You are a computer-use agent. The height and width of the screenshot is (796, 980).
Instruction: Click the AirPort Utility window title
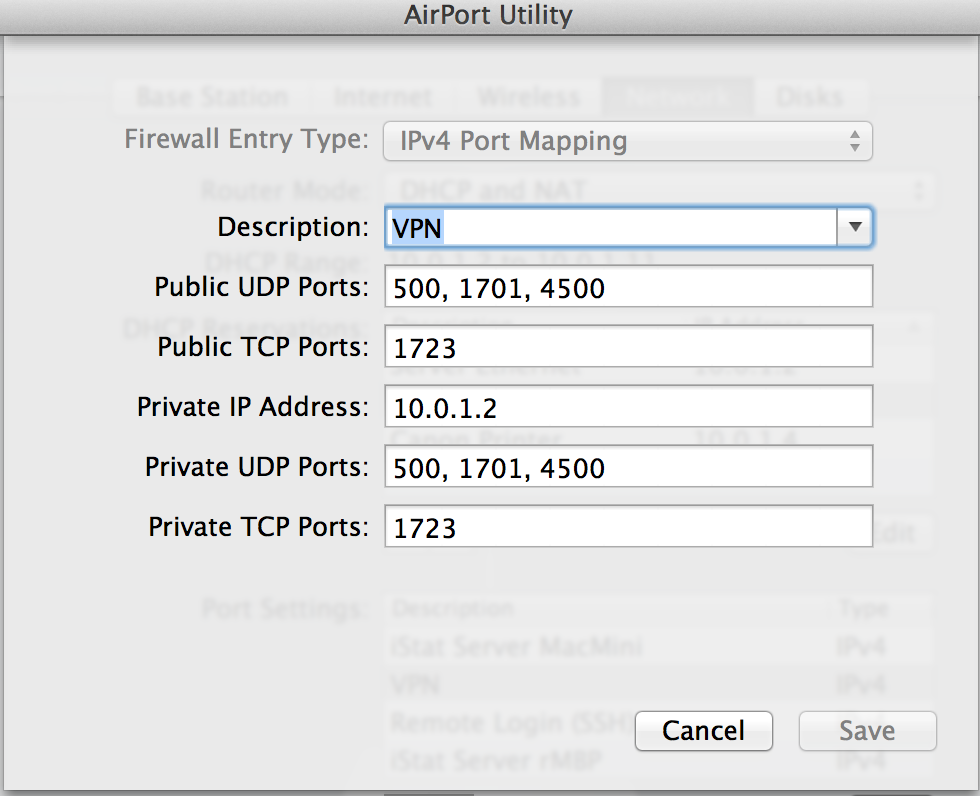pyautogui.click(x=488, y=15)
